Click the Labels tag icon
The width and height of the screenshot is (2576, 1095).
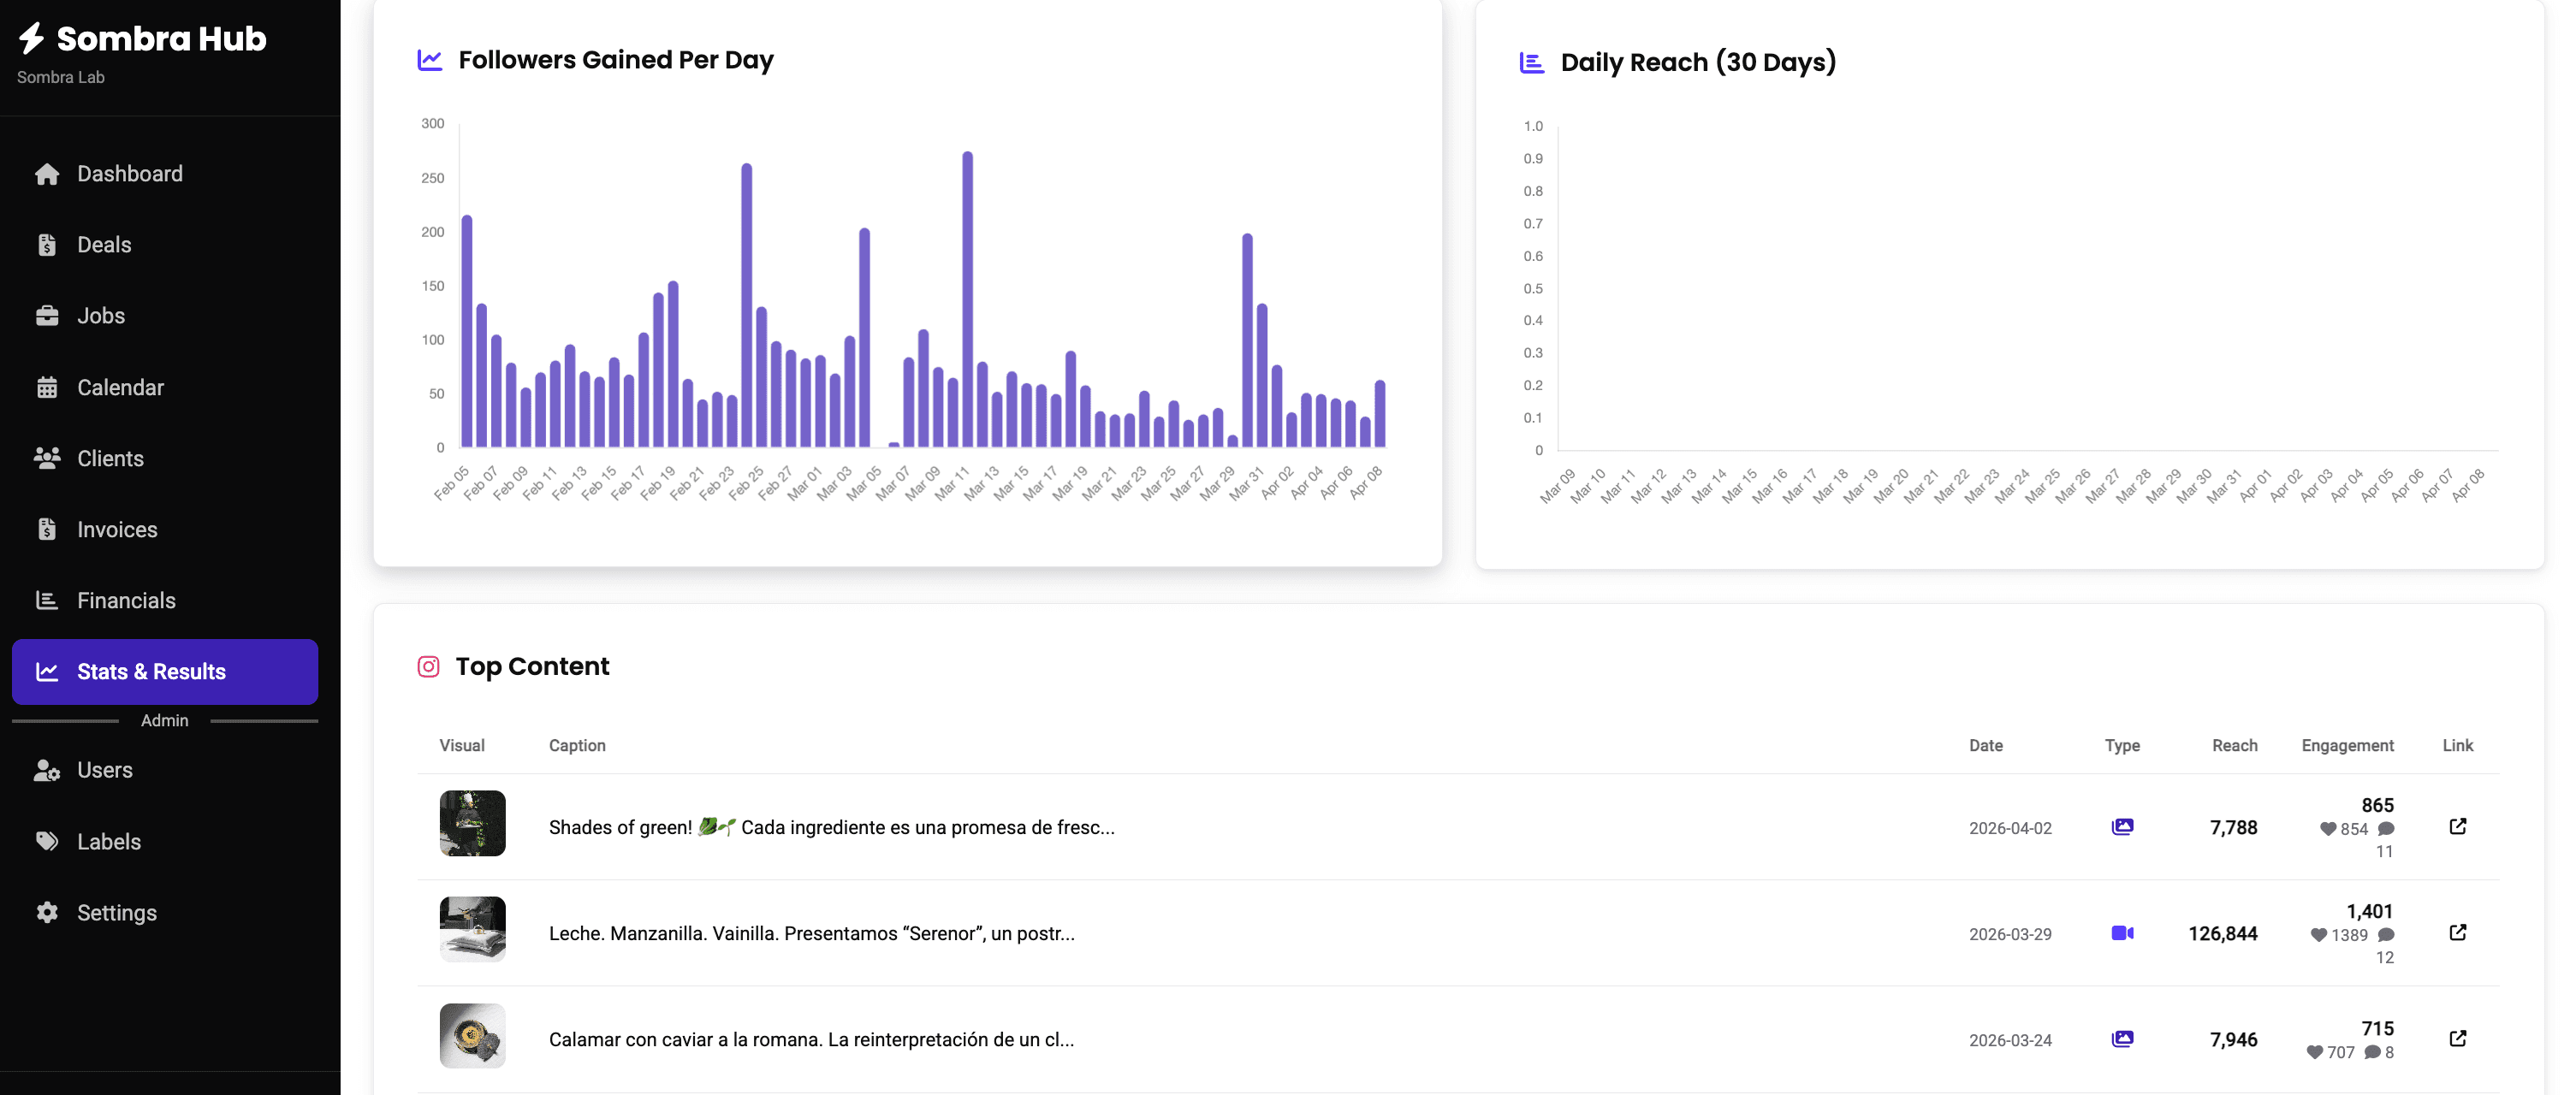[x=47, y=841]
